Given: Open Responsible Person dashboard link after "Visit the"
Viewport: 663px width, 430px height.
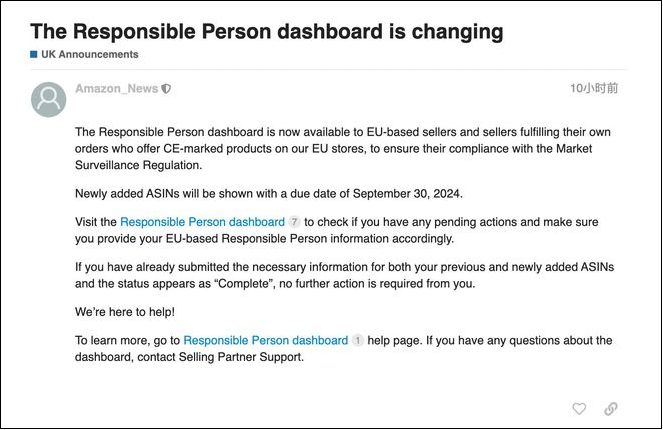Looking at the screenshot, I should point(202,221).
